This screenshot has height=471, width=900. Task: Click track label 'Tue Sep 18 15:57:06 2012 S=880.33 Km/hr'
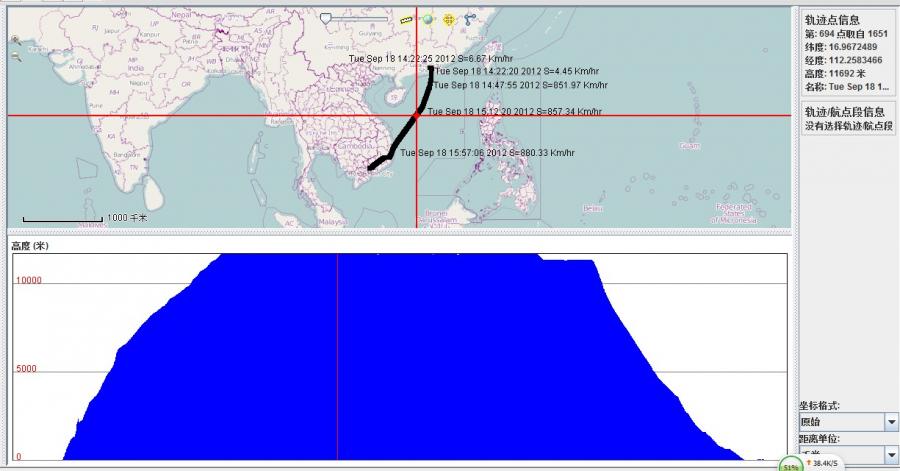click(x=487, y=153)
